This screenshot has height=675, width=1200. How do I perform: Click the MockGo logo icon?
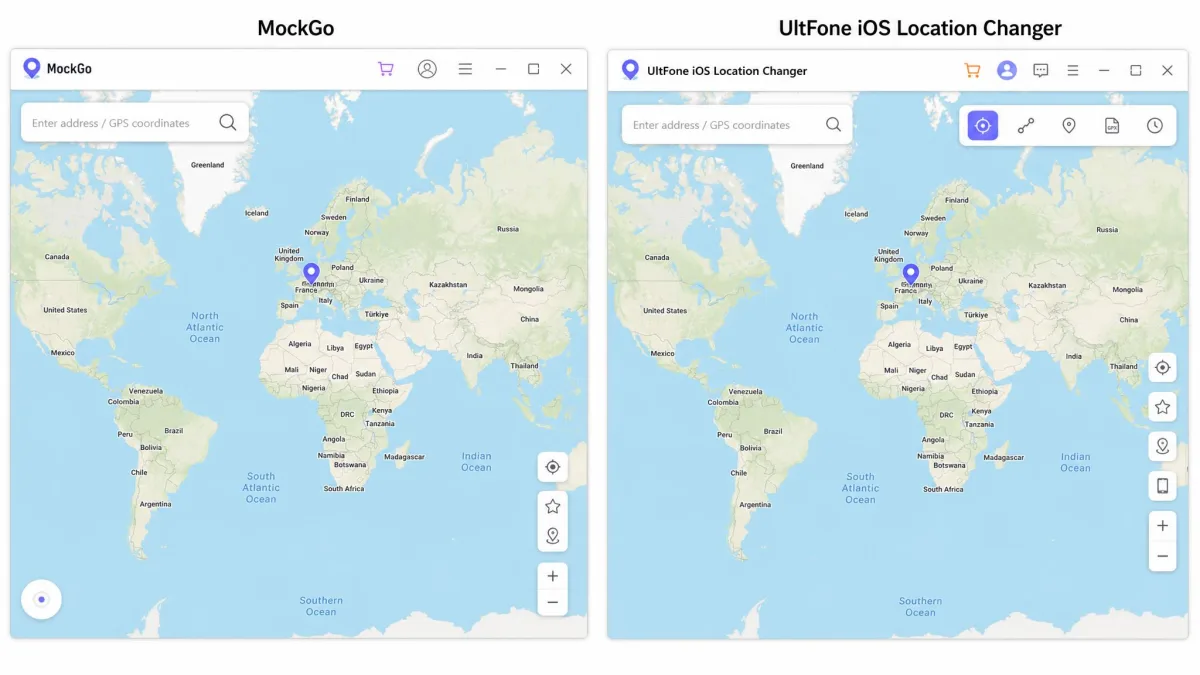[x=32, y=68]
